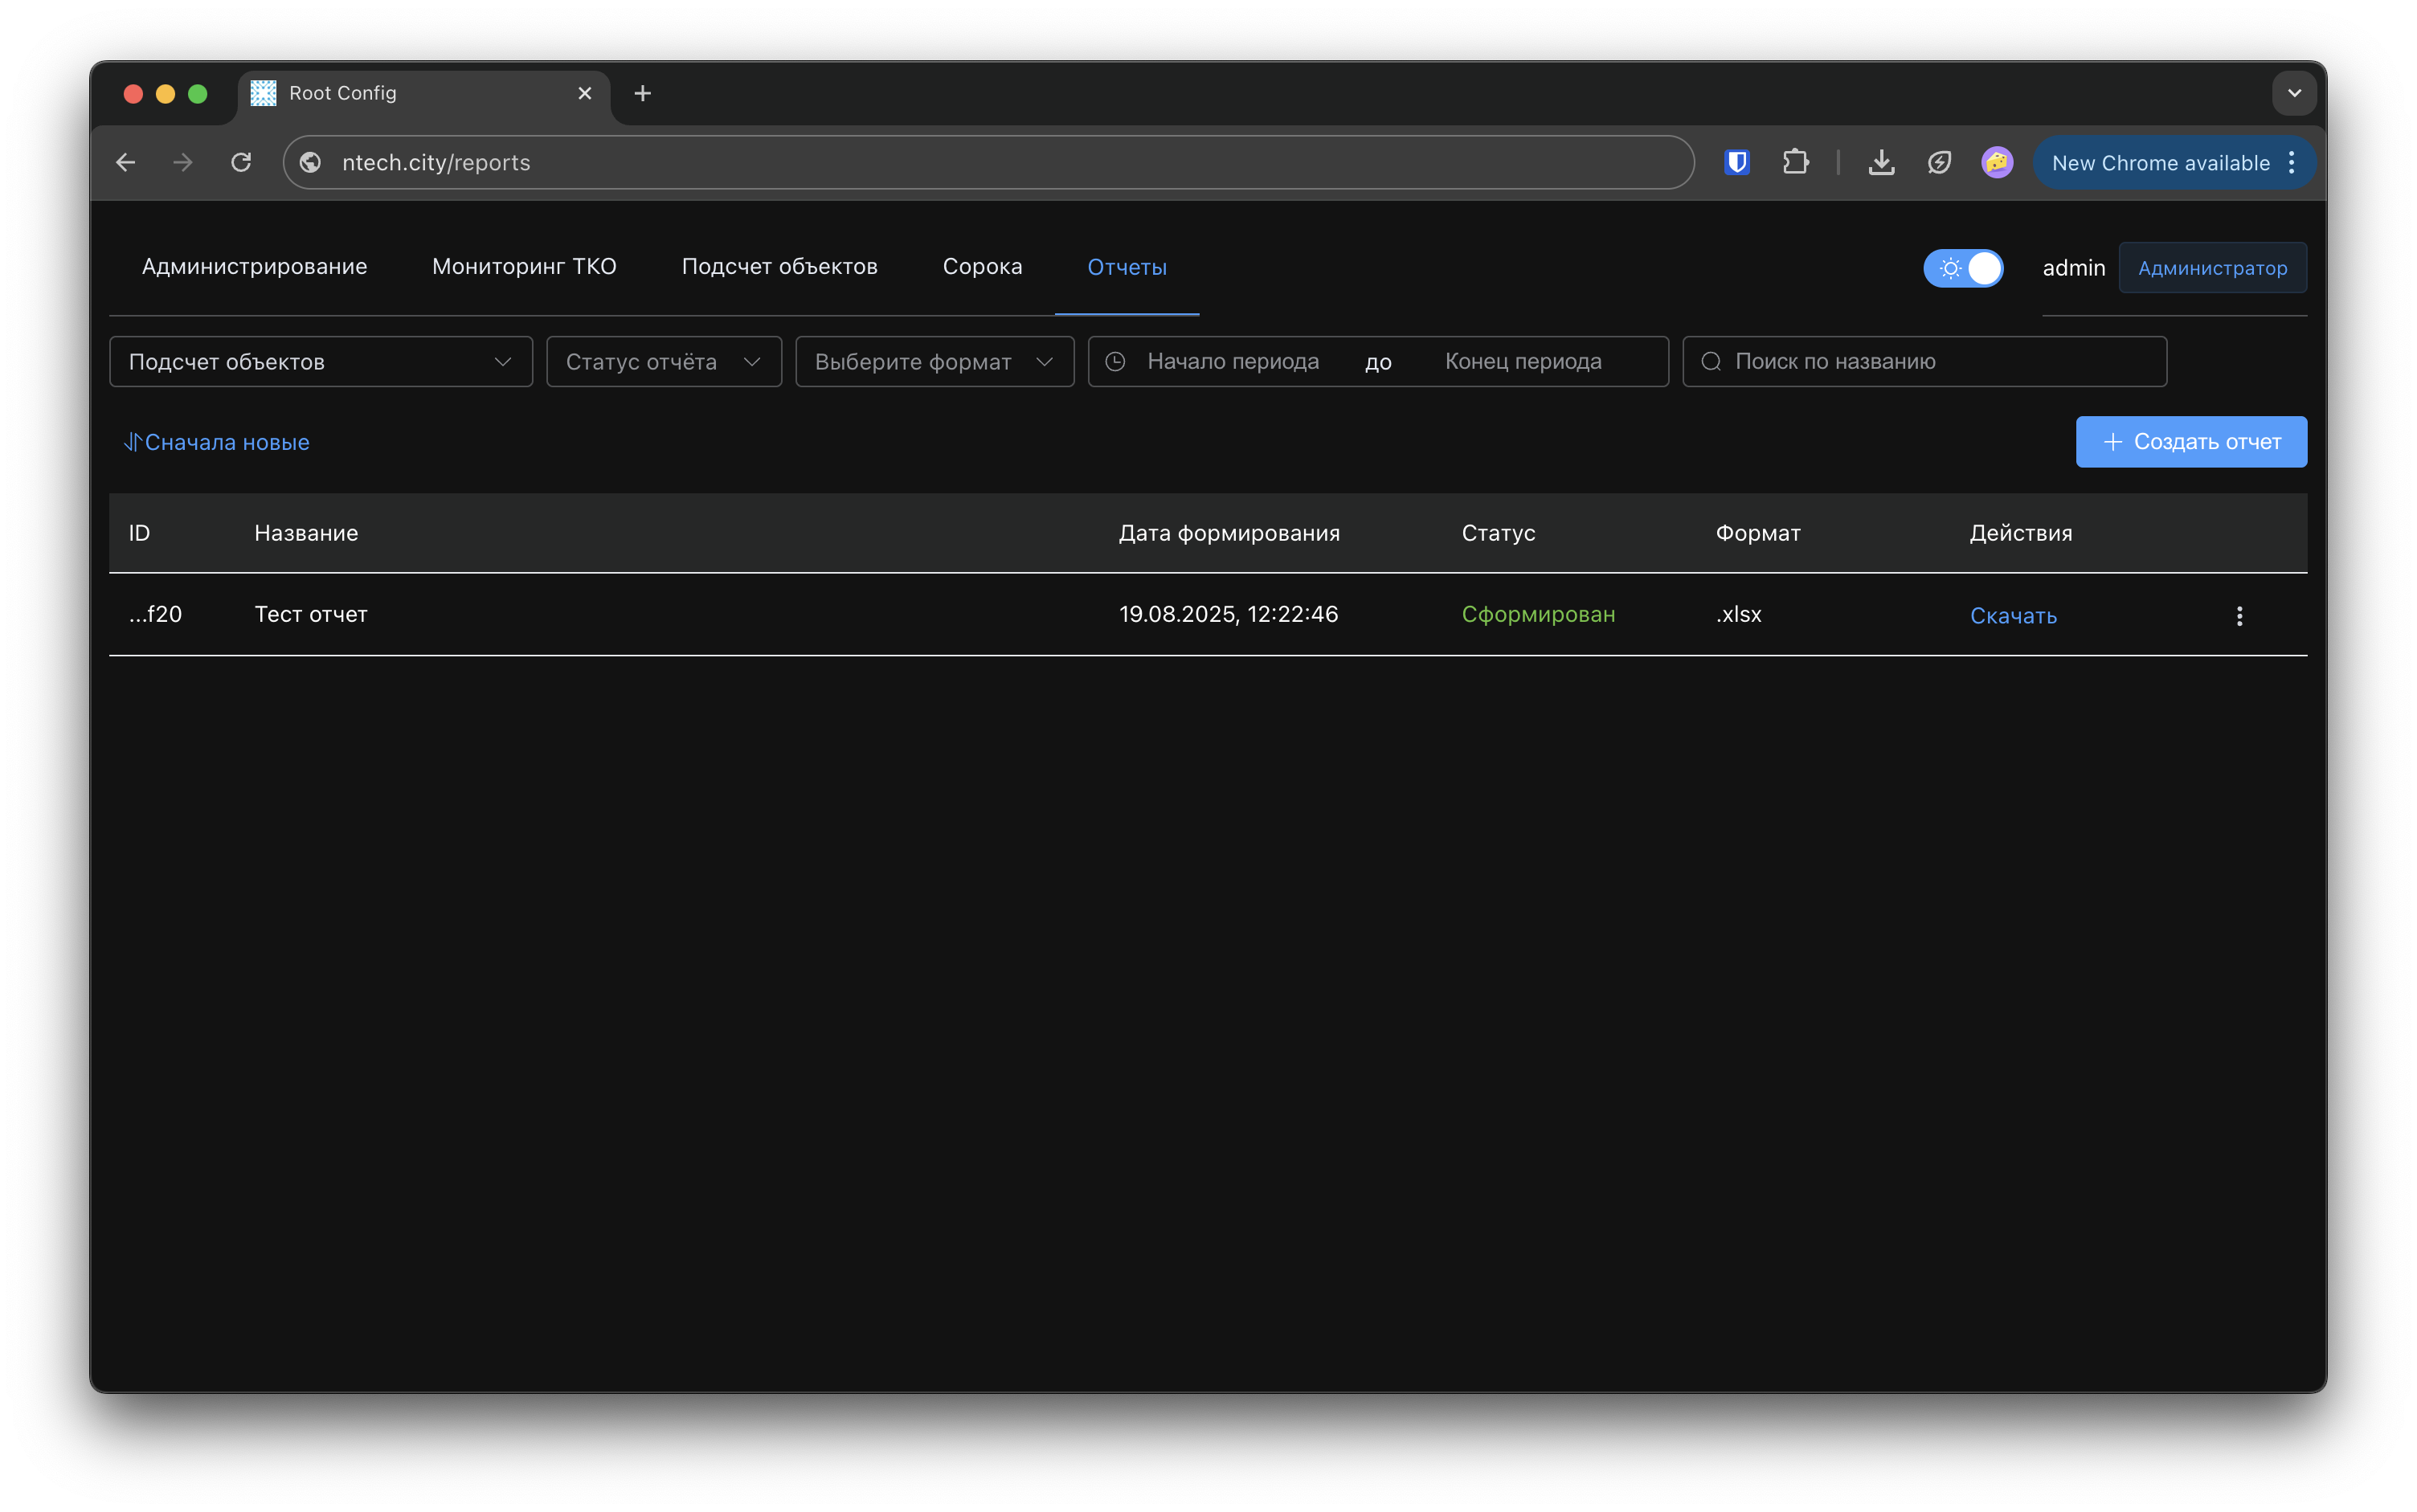Click the three-dot row actions icon

point(2239,616)
